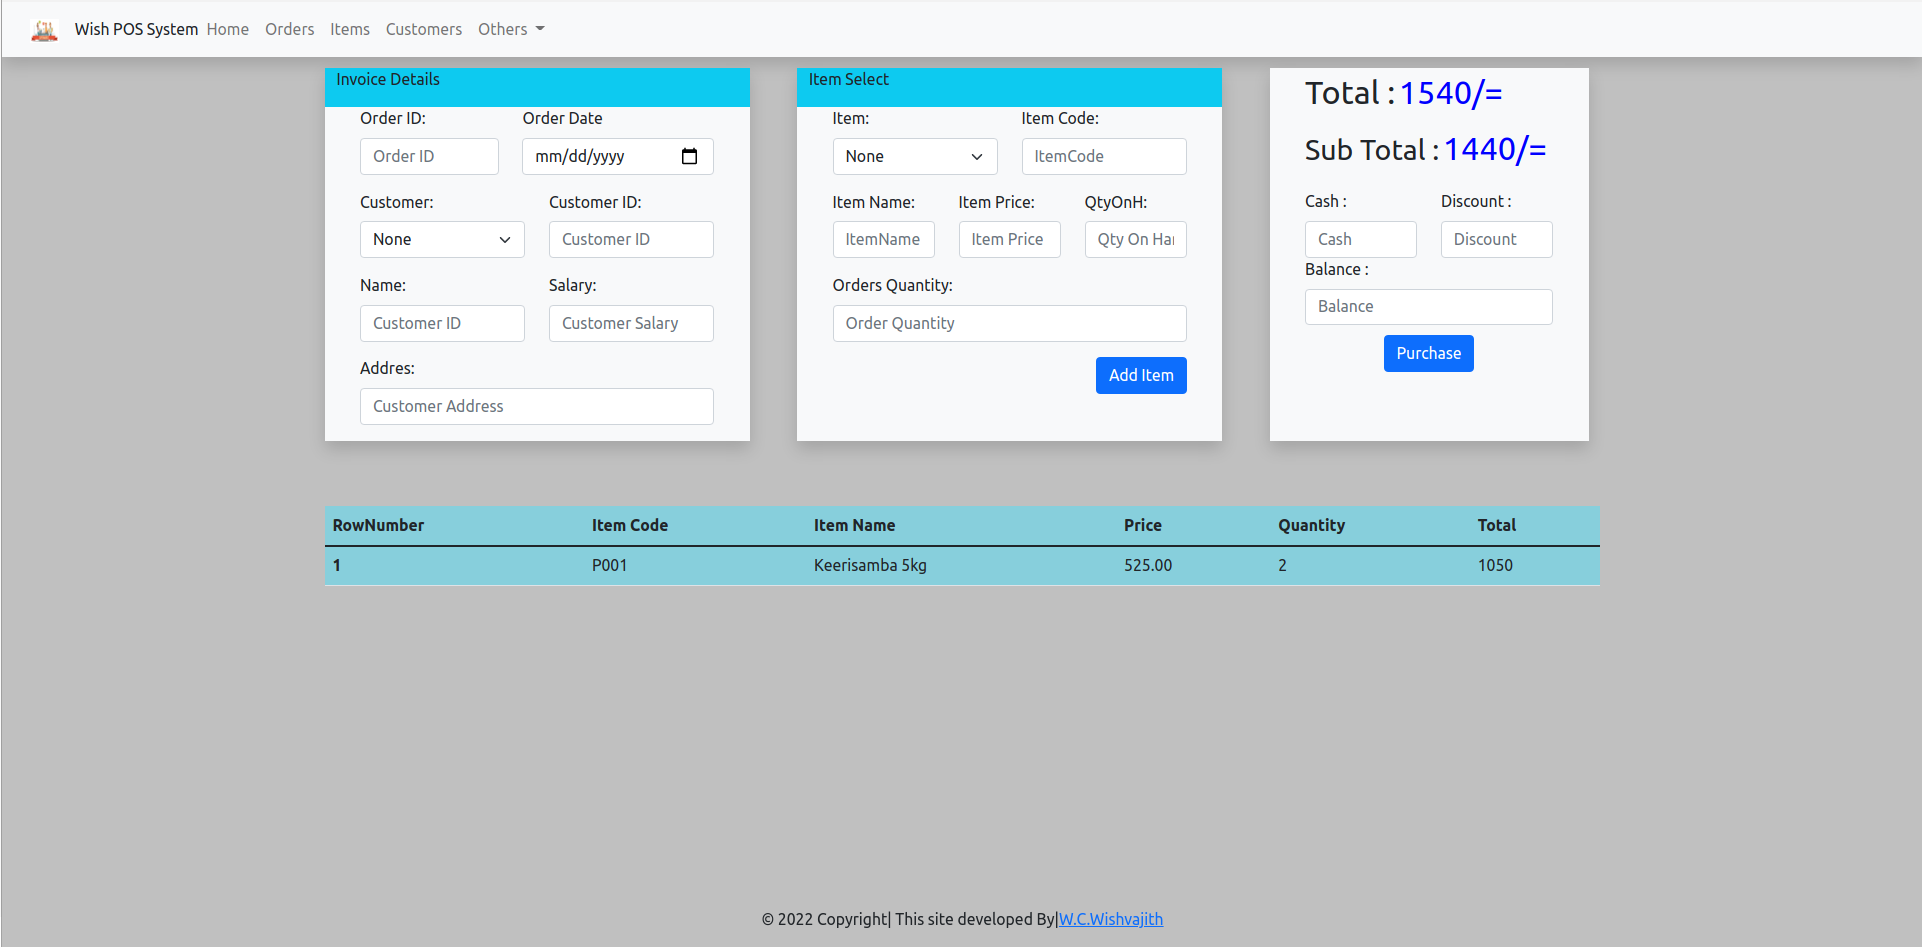The image size is (1922, 947).
Task: Visit the W.C.Wishvajith developer link
Action: (1110, 919)
